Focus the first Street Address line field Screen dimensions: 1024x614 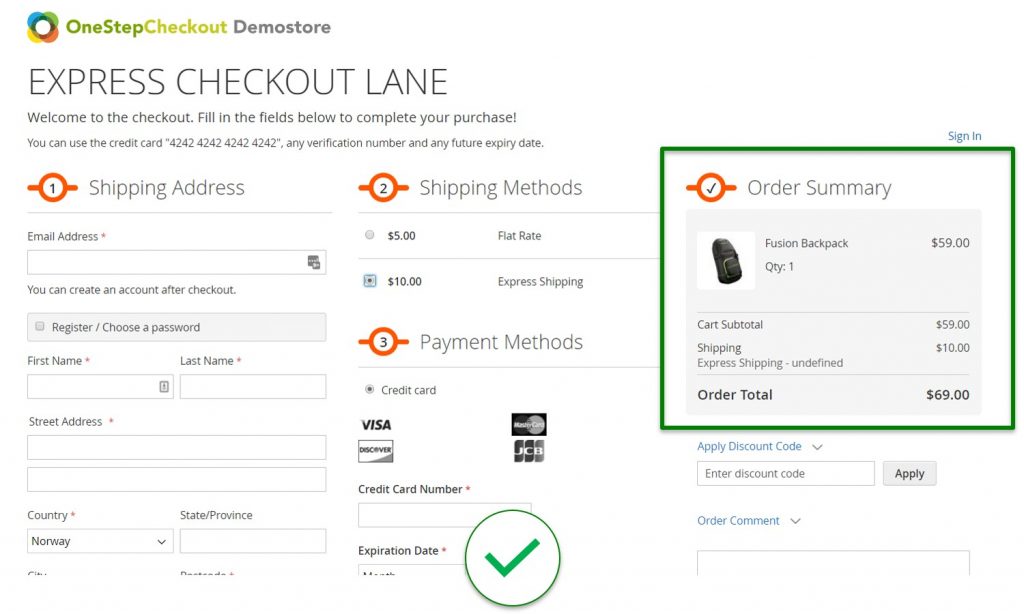176,447
